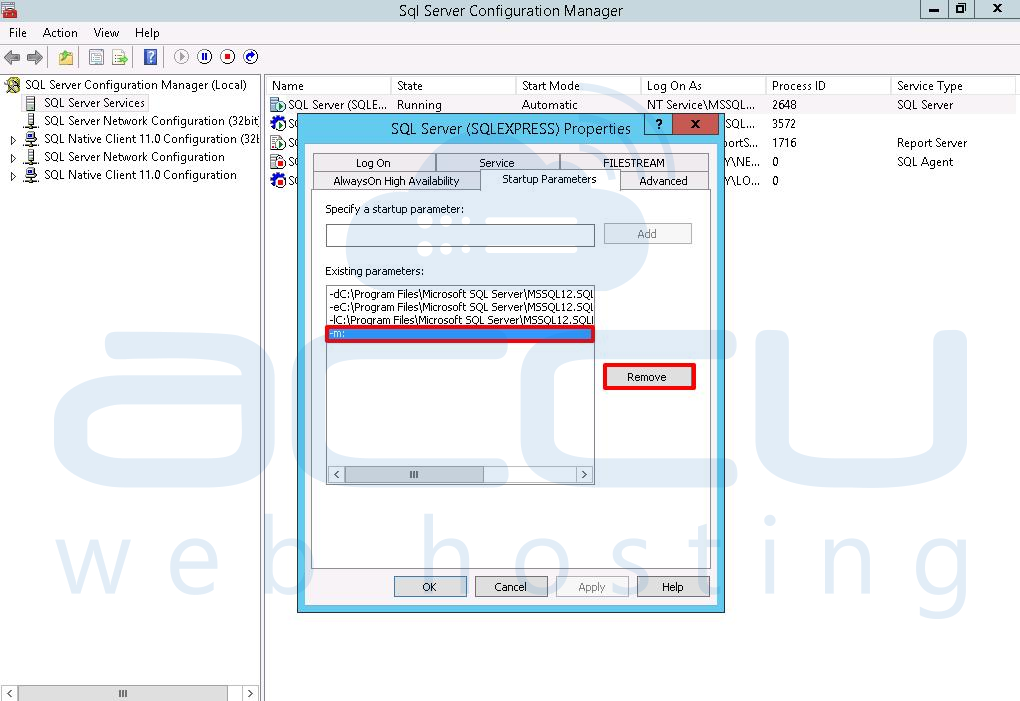Open the Help menu
The image size is (1020, 701).
(147, 33)
